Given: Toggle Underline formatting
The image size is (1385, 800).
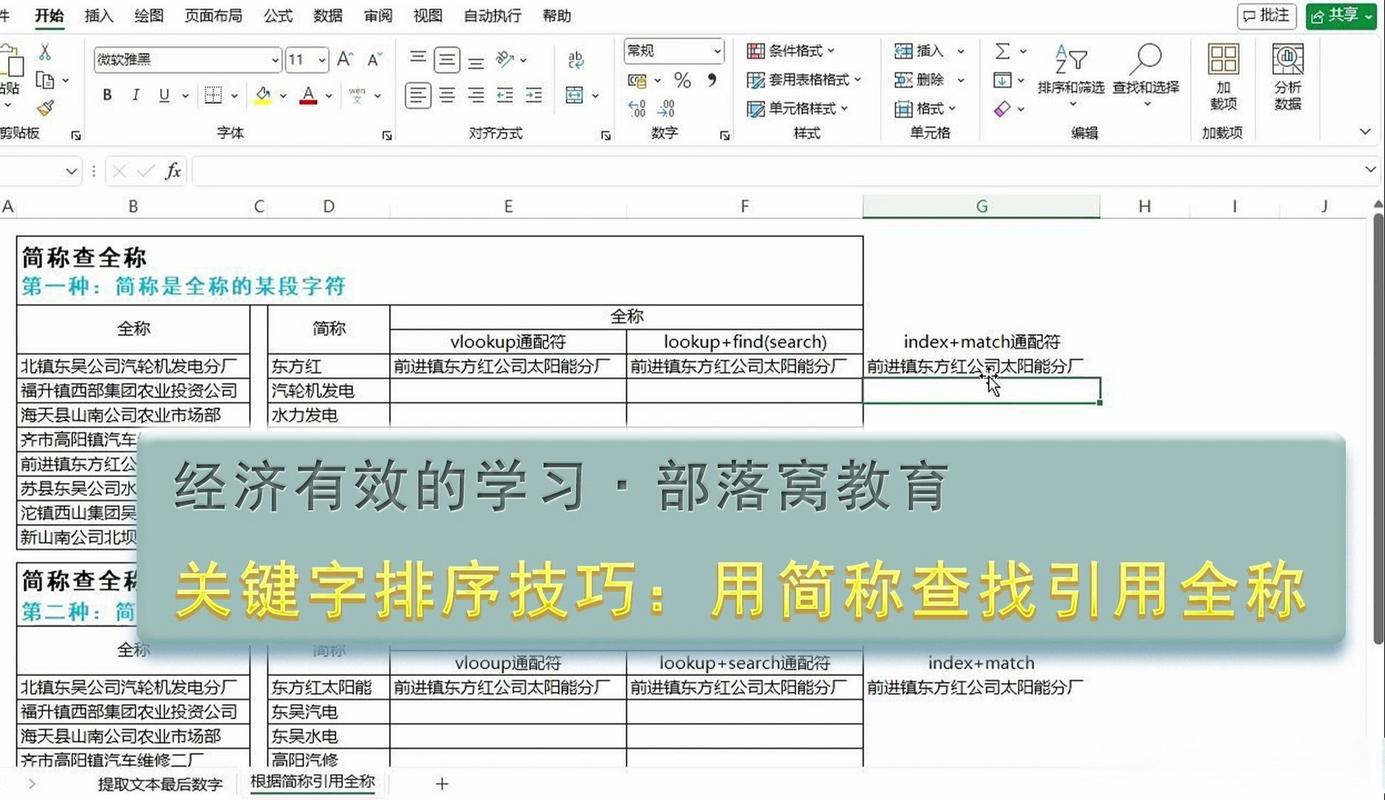Looking at the screenshot, I should pos(163,95).
